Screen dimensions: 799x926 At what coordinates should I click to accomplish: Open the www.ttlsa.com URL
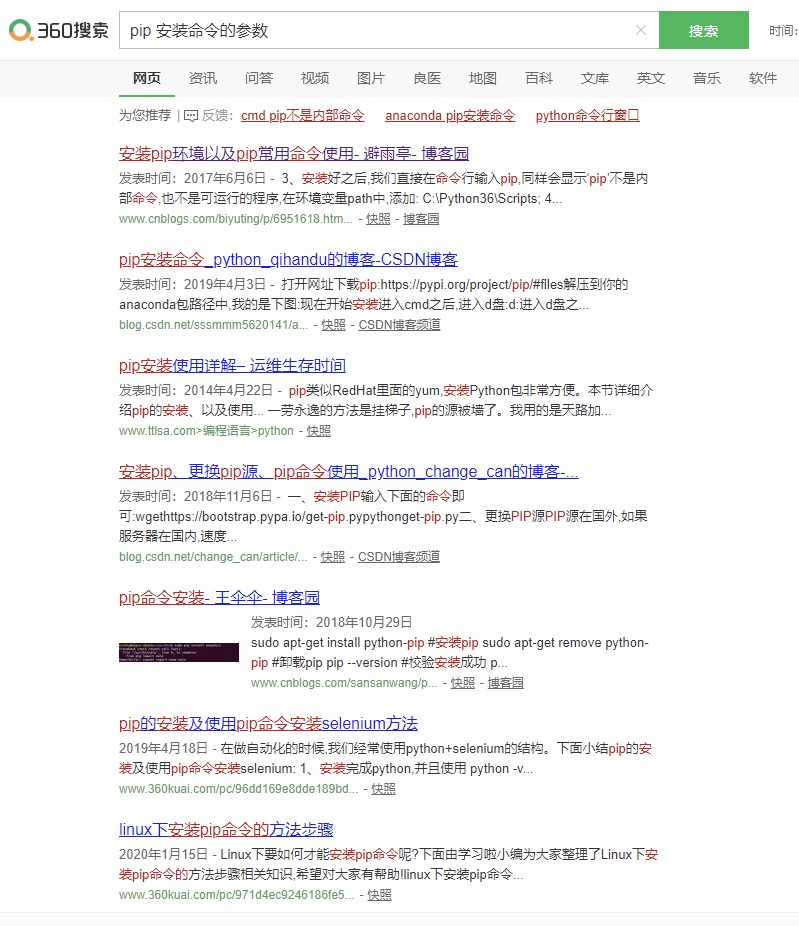point(206,431)
